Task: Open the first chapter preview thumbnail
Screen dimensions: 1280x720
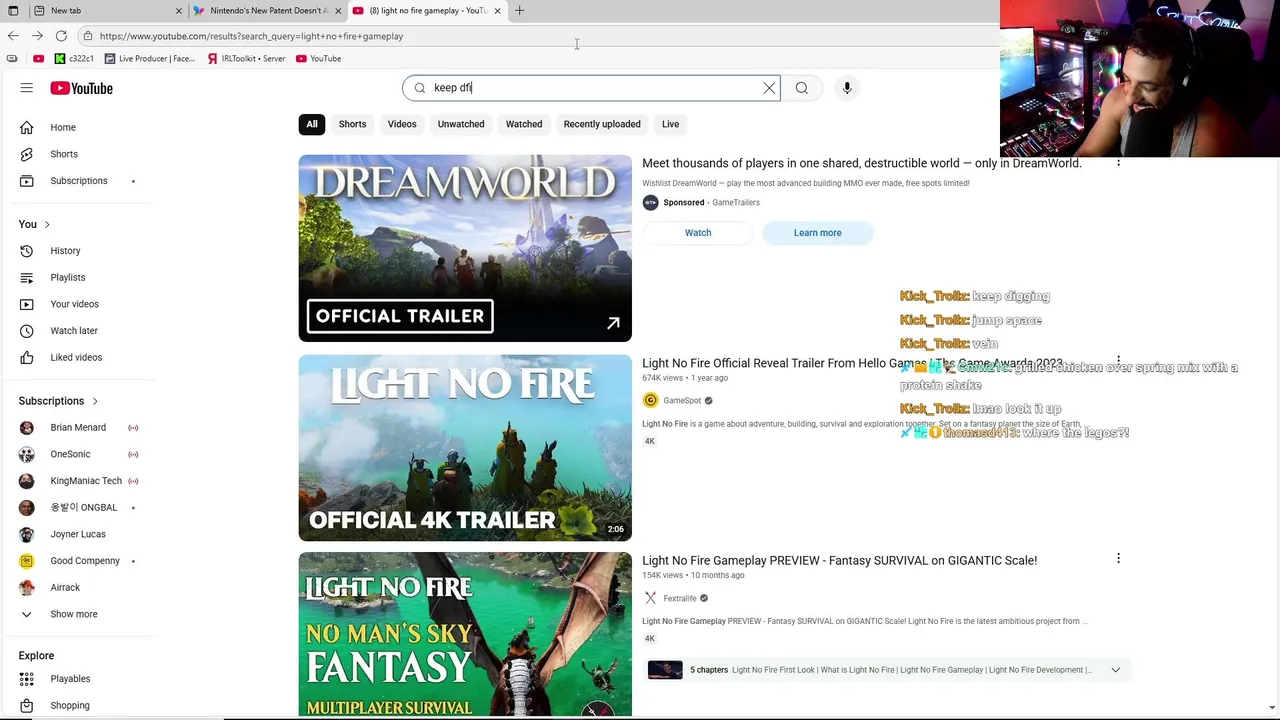Action: (665, 670)
